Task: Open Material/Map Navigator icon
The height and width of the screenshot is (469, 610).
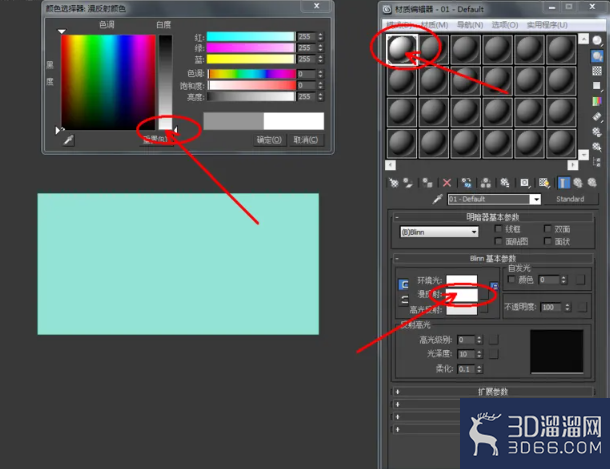Action: [597, 162]
